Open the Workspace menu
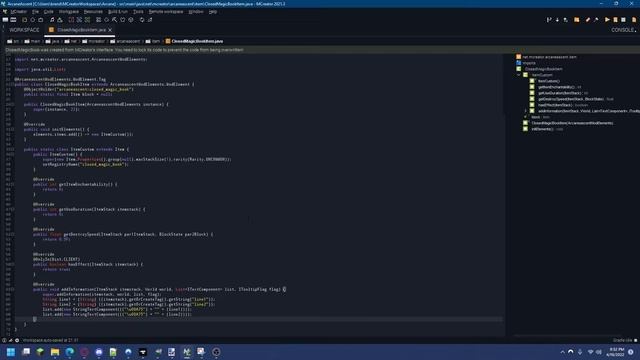 69,12
